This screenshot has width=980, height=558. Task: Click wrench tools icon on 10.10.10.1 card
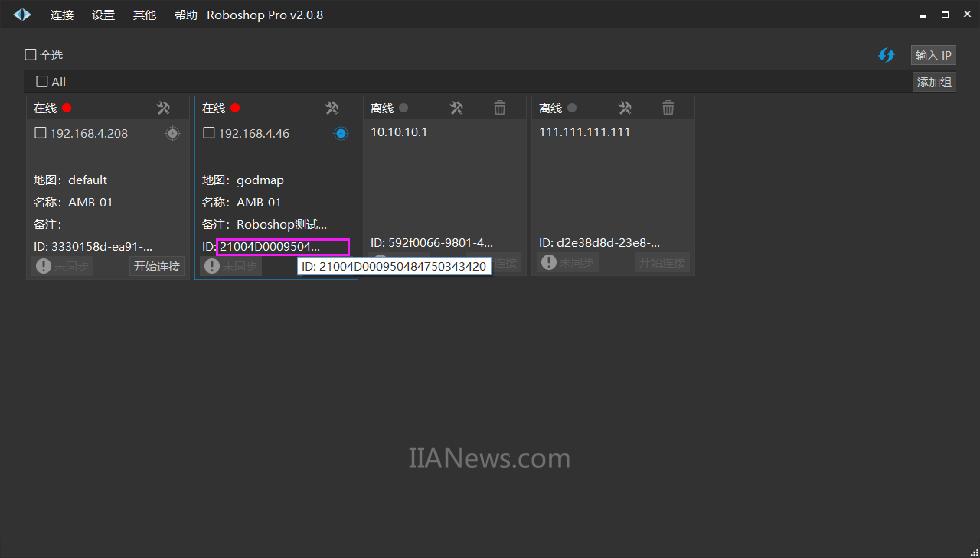click(x=456, y=108)
